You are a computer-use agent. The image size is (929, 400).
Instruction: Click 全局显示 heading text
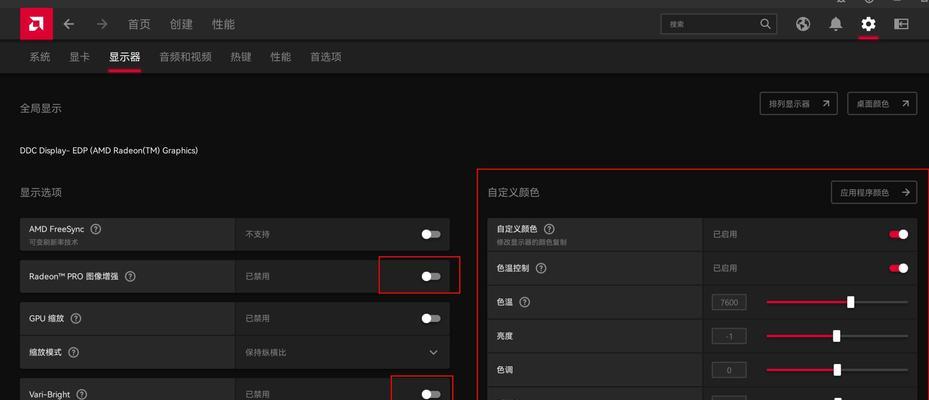point(40,108)
